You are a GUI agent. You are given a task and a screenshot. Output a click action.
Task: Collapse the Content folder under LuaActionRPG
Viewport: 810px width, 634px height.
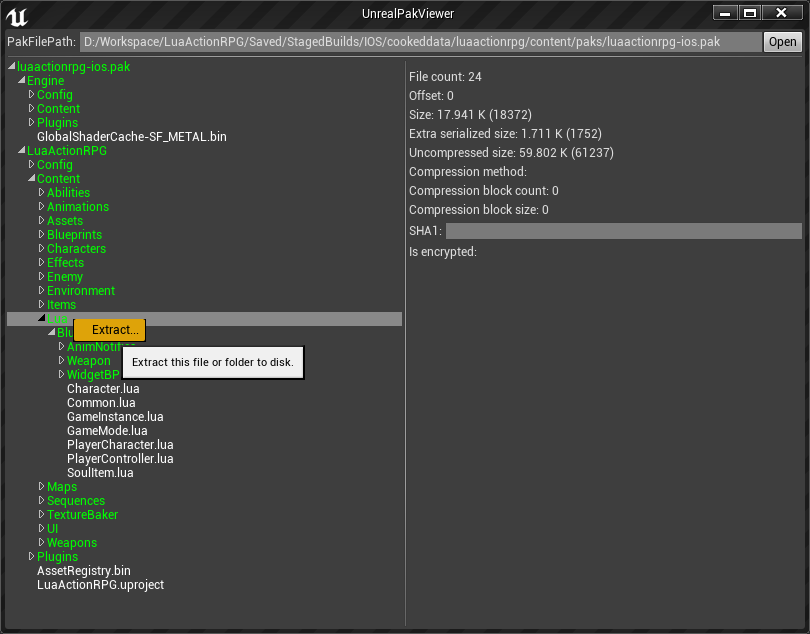[32, 178]
